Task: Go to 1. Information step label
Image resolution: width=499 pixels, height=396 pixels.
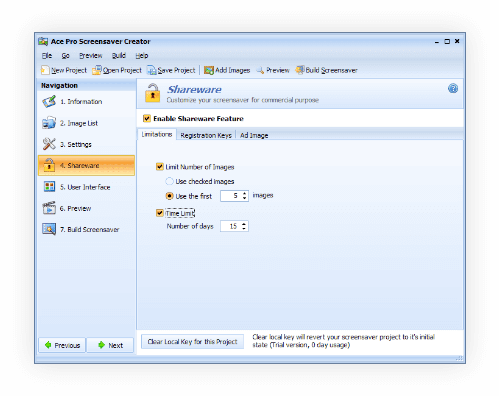Action: click(81, 102)
